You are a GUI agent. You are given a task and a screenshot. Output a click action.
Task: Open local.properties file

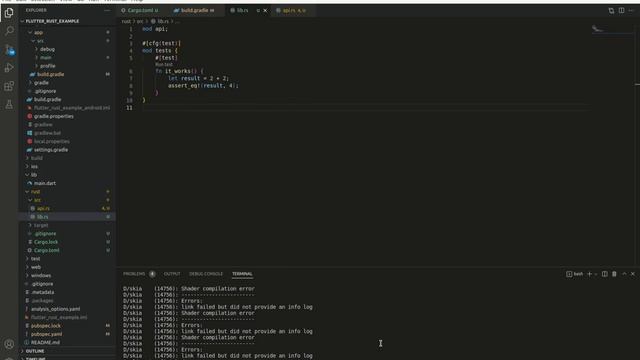click(52, 141)
